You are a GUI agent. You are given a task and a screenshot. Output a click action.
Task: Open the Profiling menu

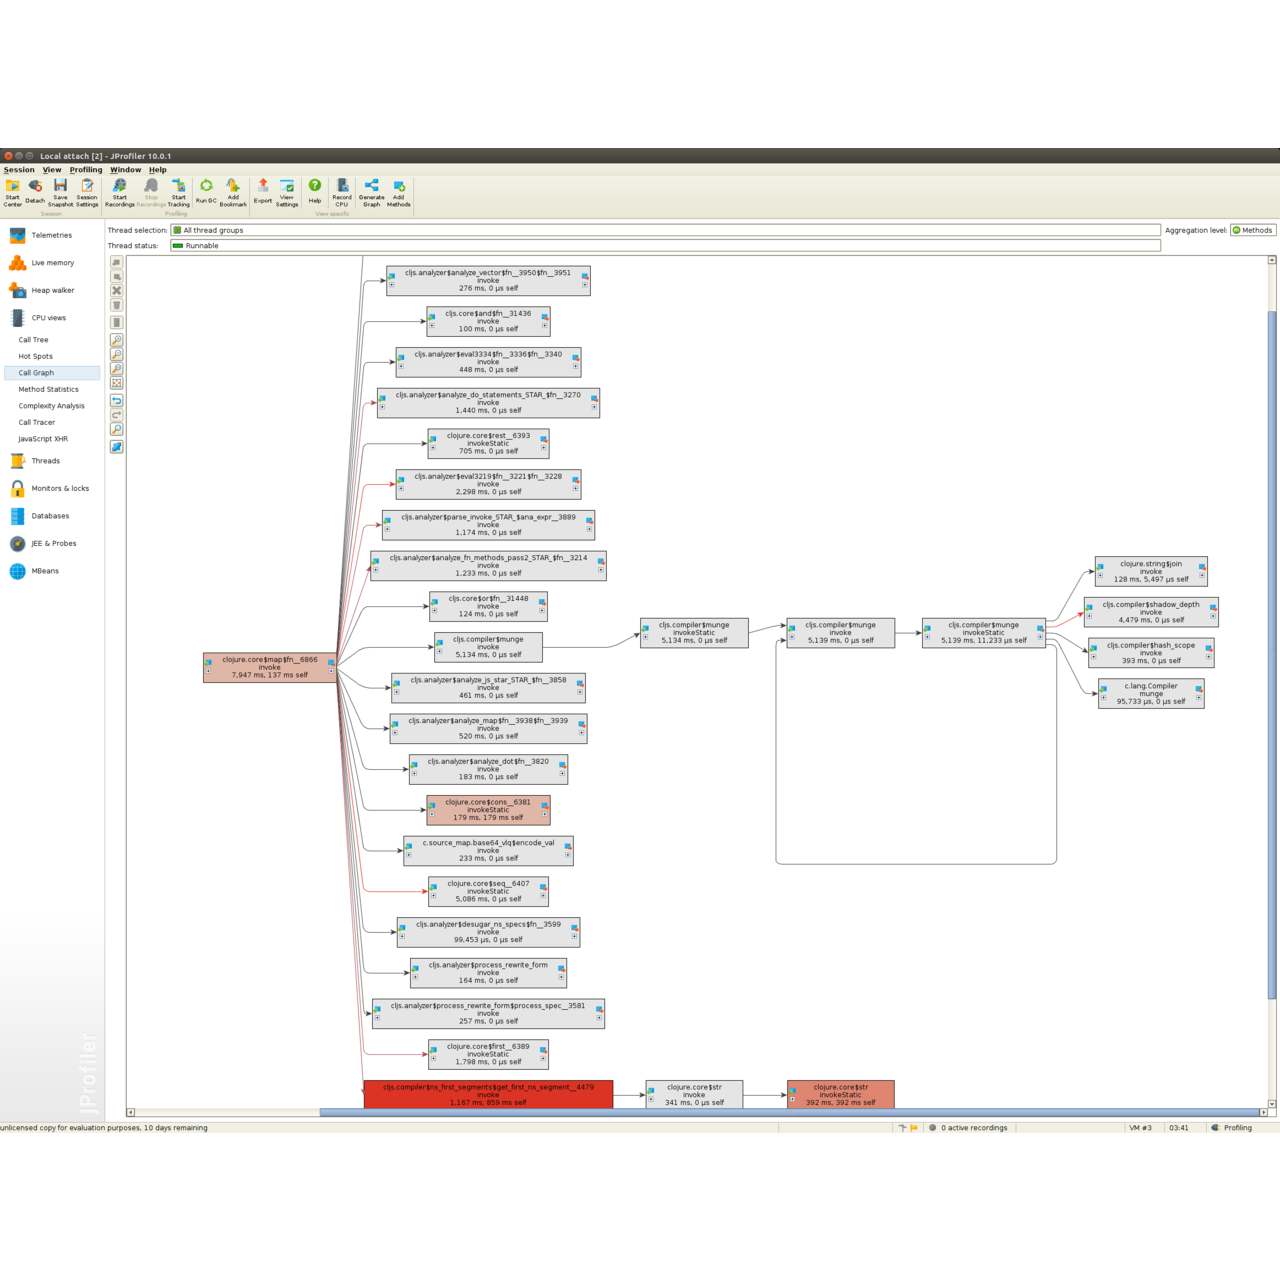(85, 169)
